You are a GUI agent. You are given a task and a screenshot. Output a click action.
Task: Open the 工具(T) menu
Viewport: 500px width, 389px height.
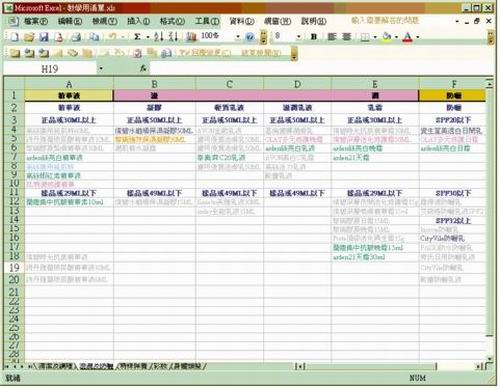207,21
